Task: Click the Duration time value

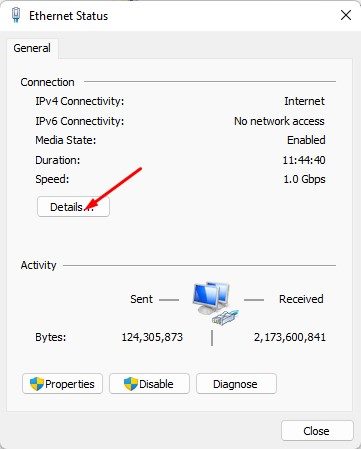Action: (304, 160)
